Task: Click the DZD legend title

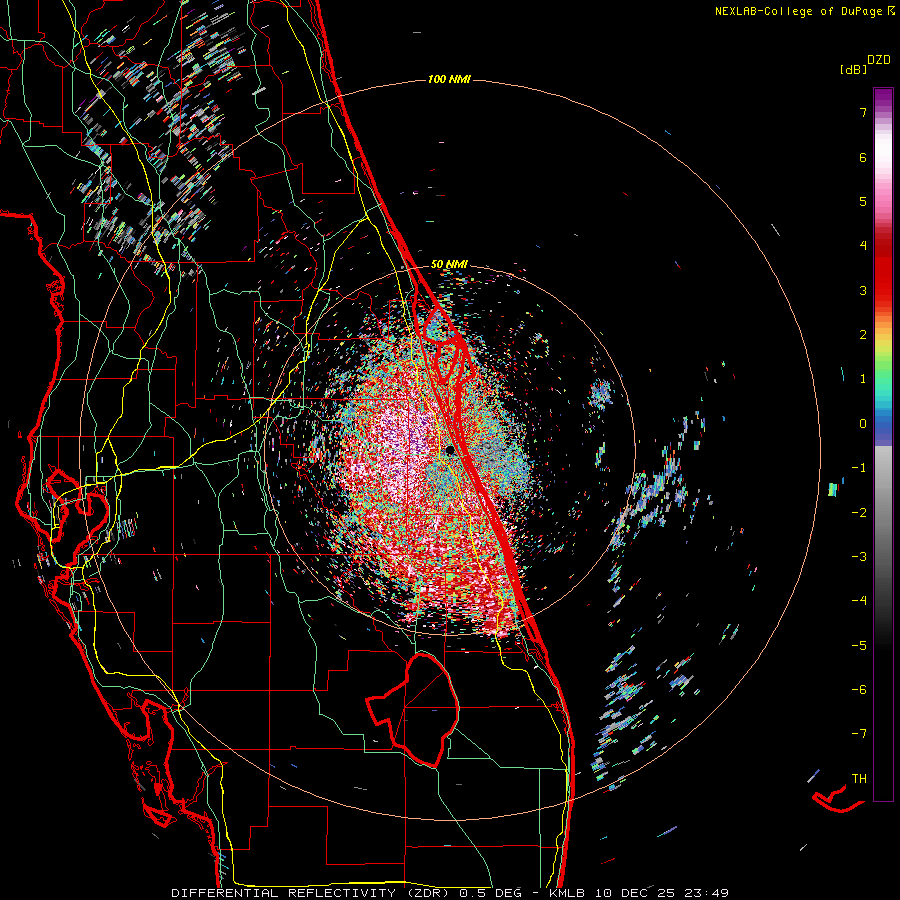Action: point(879,60)
